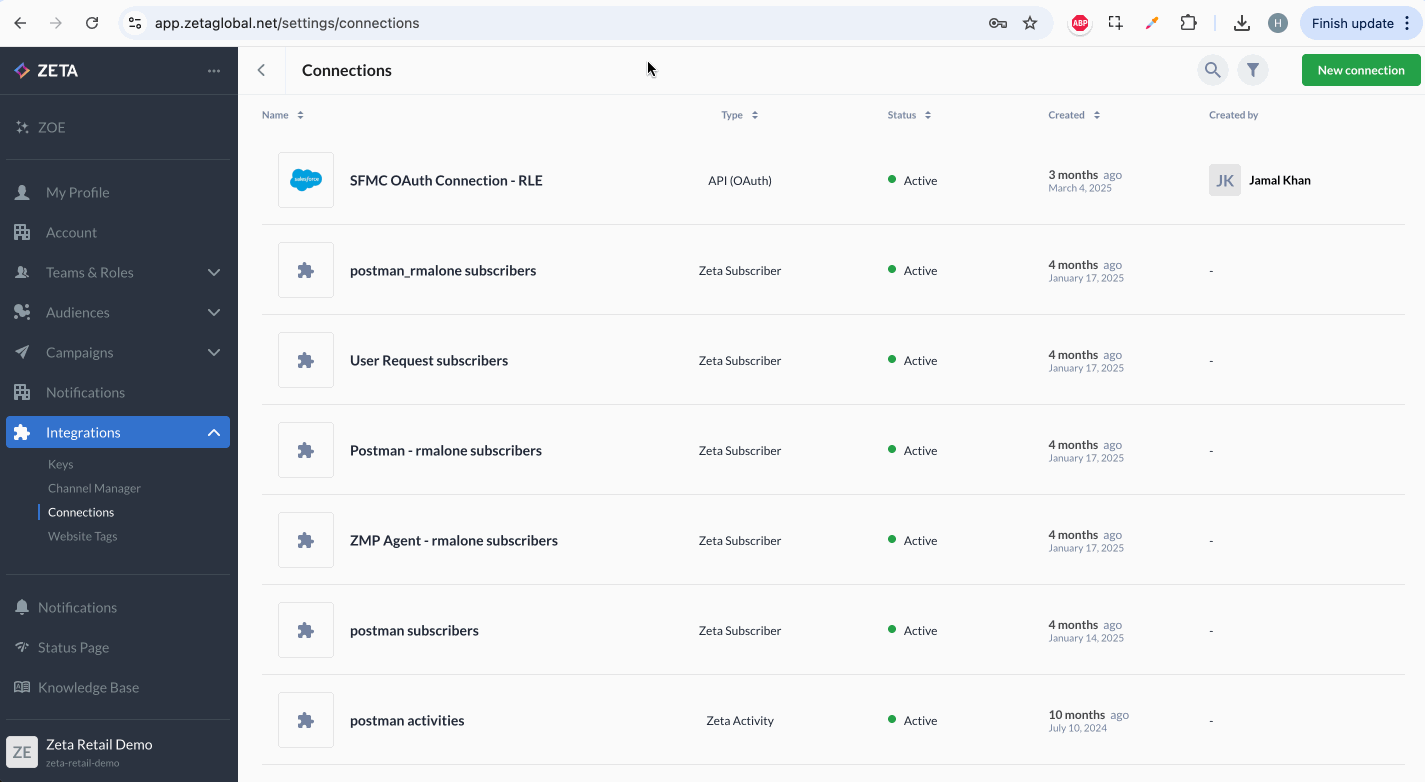Expand the Teams & Roles section
Image resolution: width=1425 pixels, height=782 pixels.
[213, 272]
